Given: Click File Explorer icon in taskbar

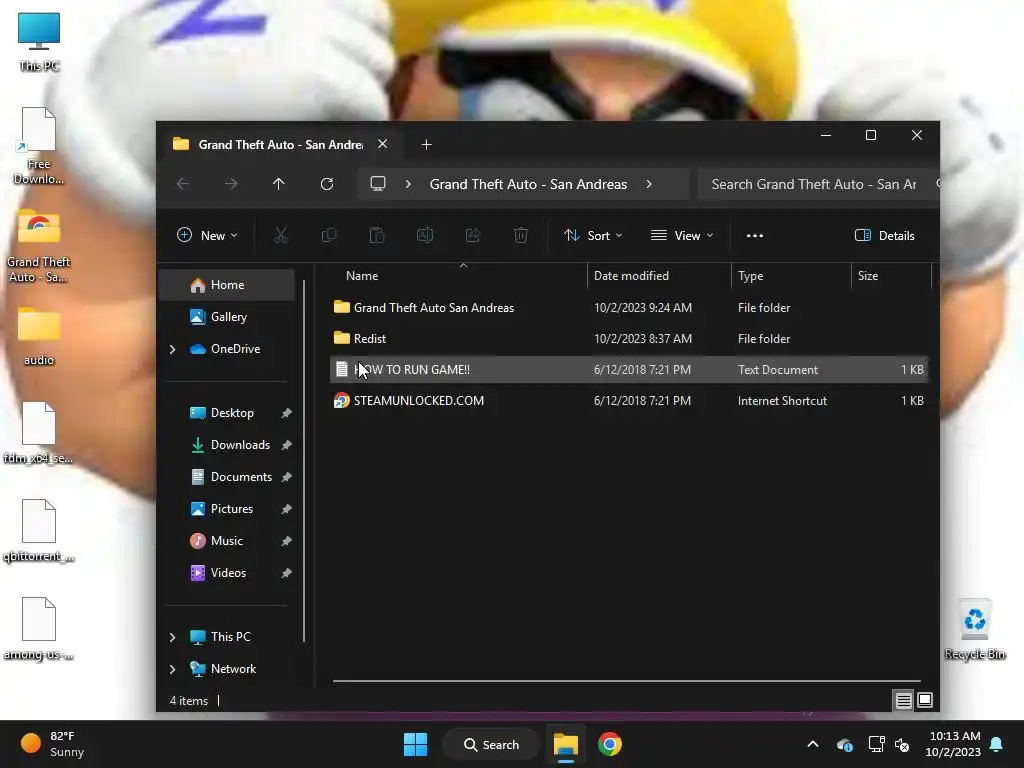Looking at the screenshot, I should 566,744.
